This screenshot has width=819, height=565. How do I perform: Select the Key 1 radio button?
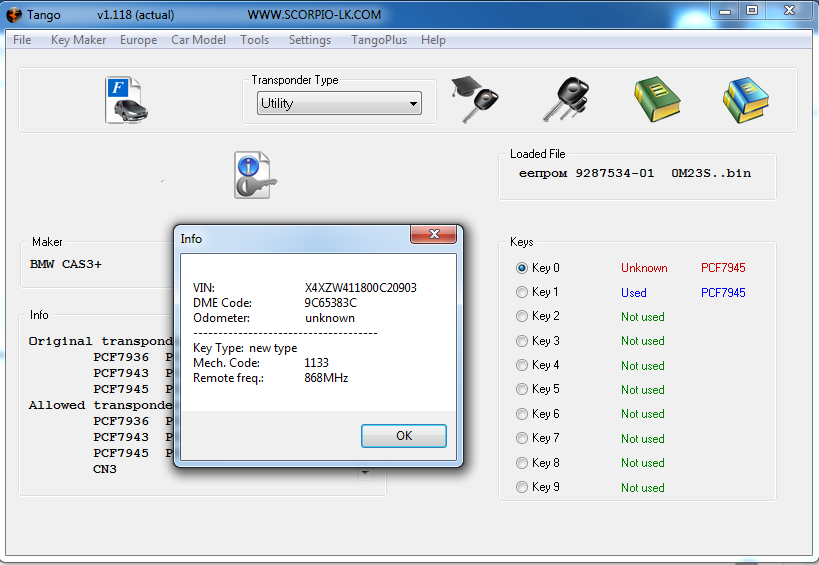[521, 292]
